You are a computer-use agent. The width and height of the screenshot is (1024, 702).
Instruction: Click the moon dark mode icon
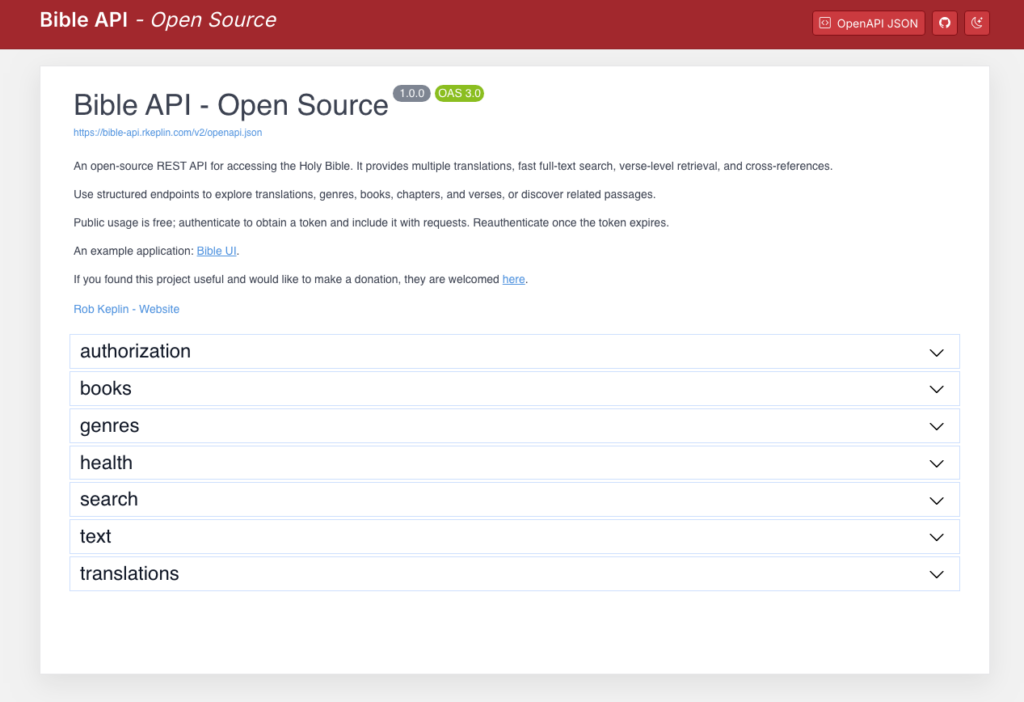point(976,23)
